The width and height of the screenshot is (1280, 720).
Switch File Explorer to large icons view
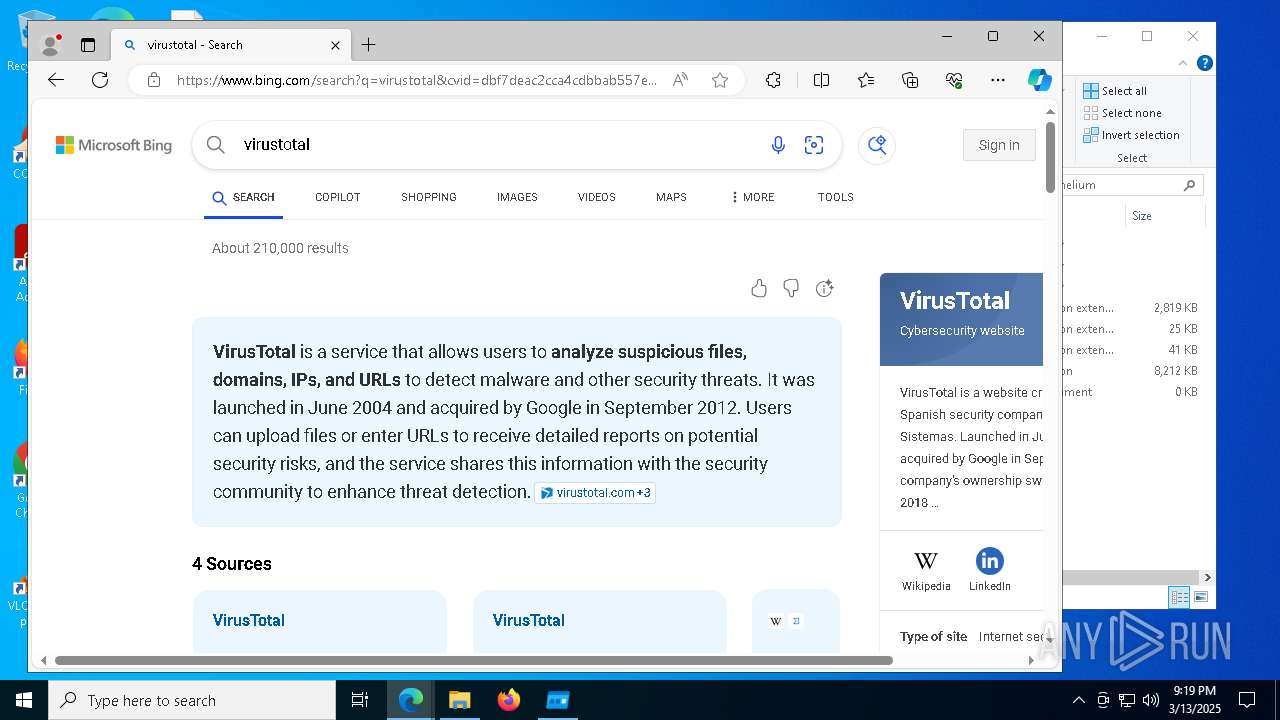click(1201, 597)
